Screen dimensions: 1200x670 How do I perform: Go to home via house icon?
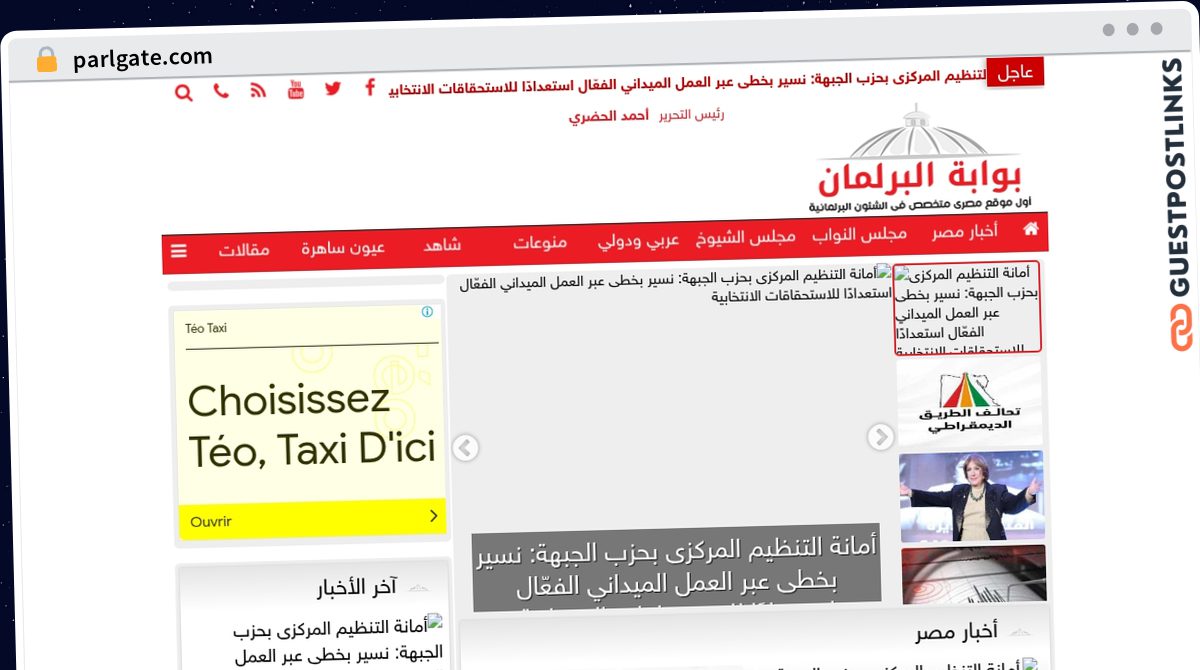click(x=1031, y=229)
